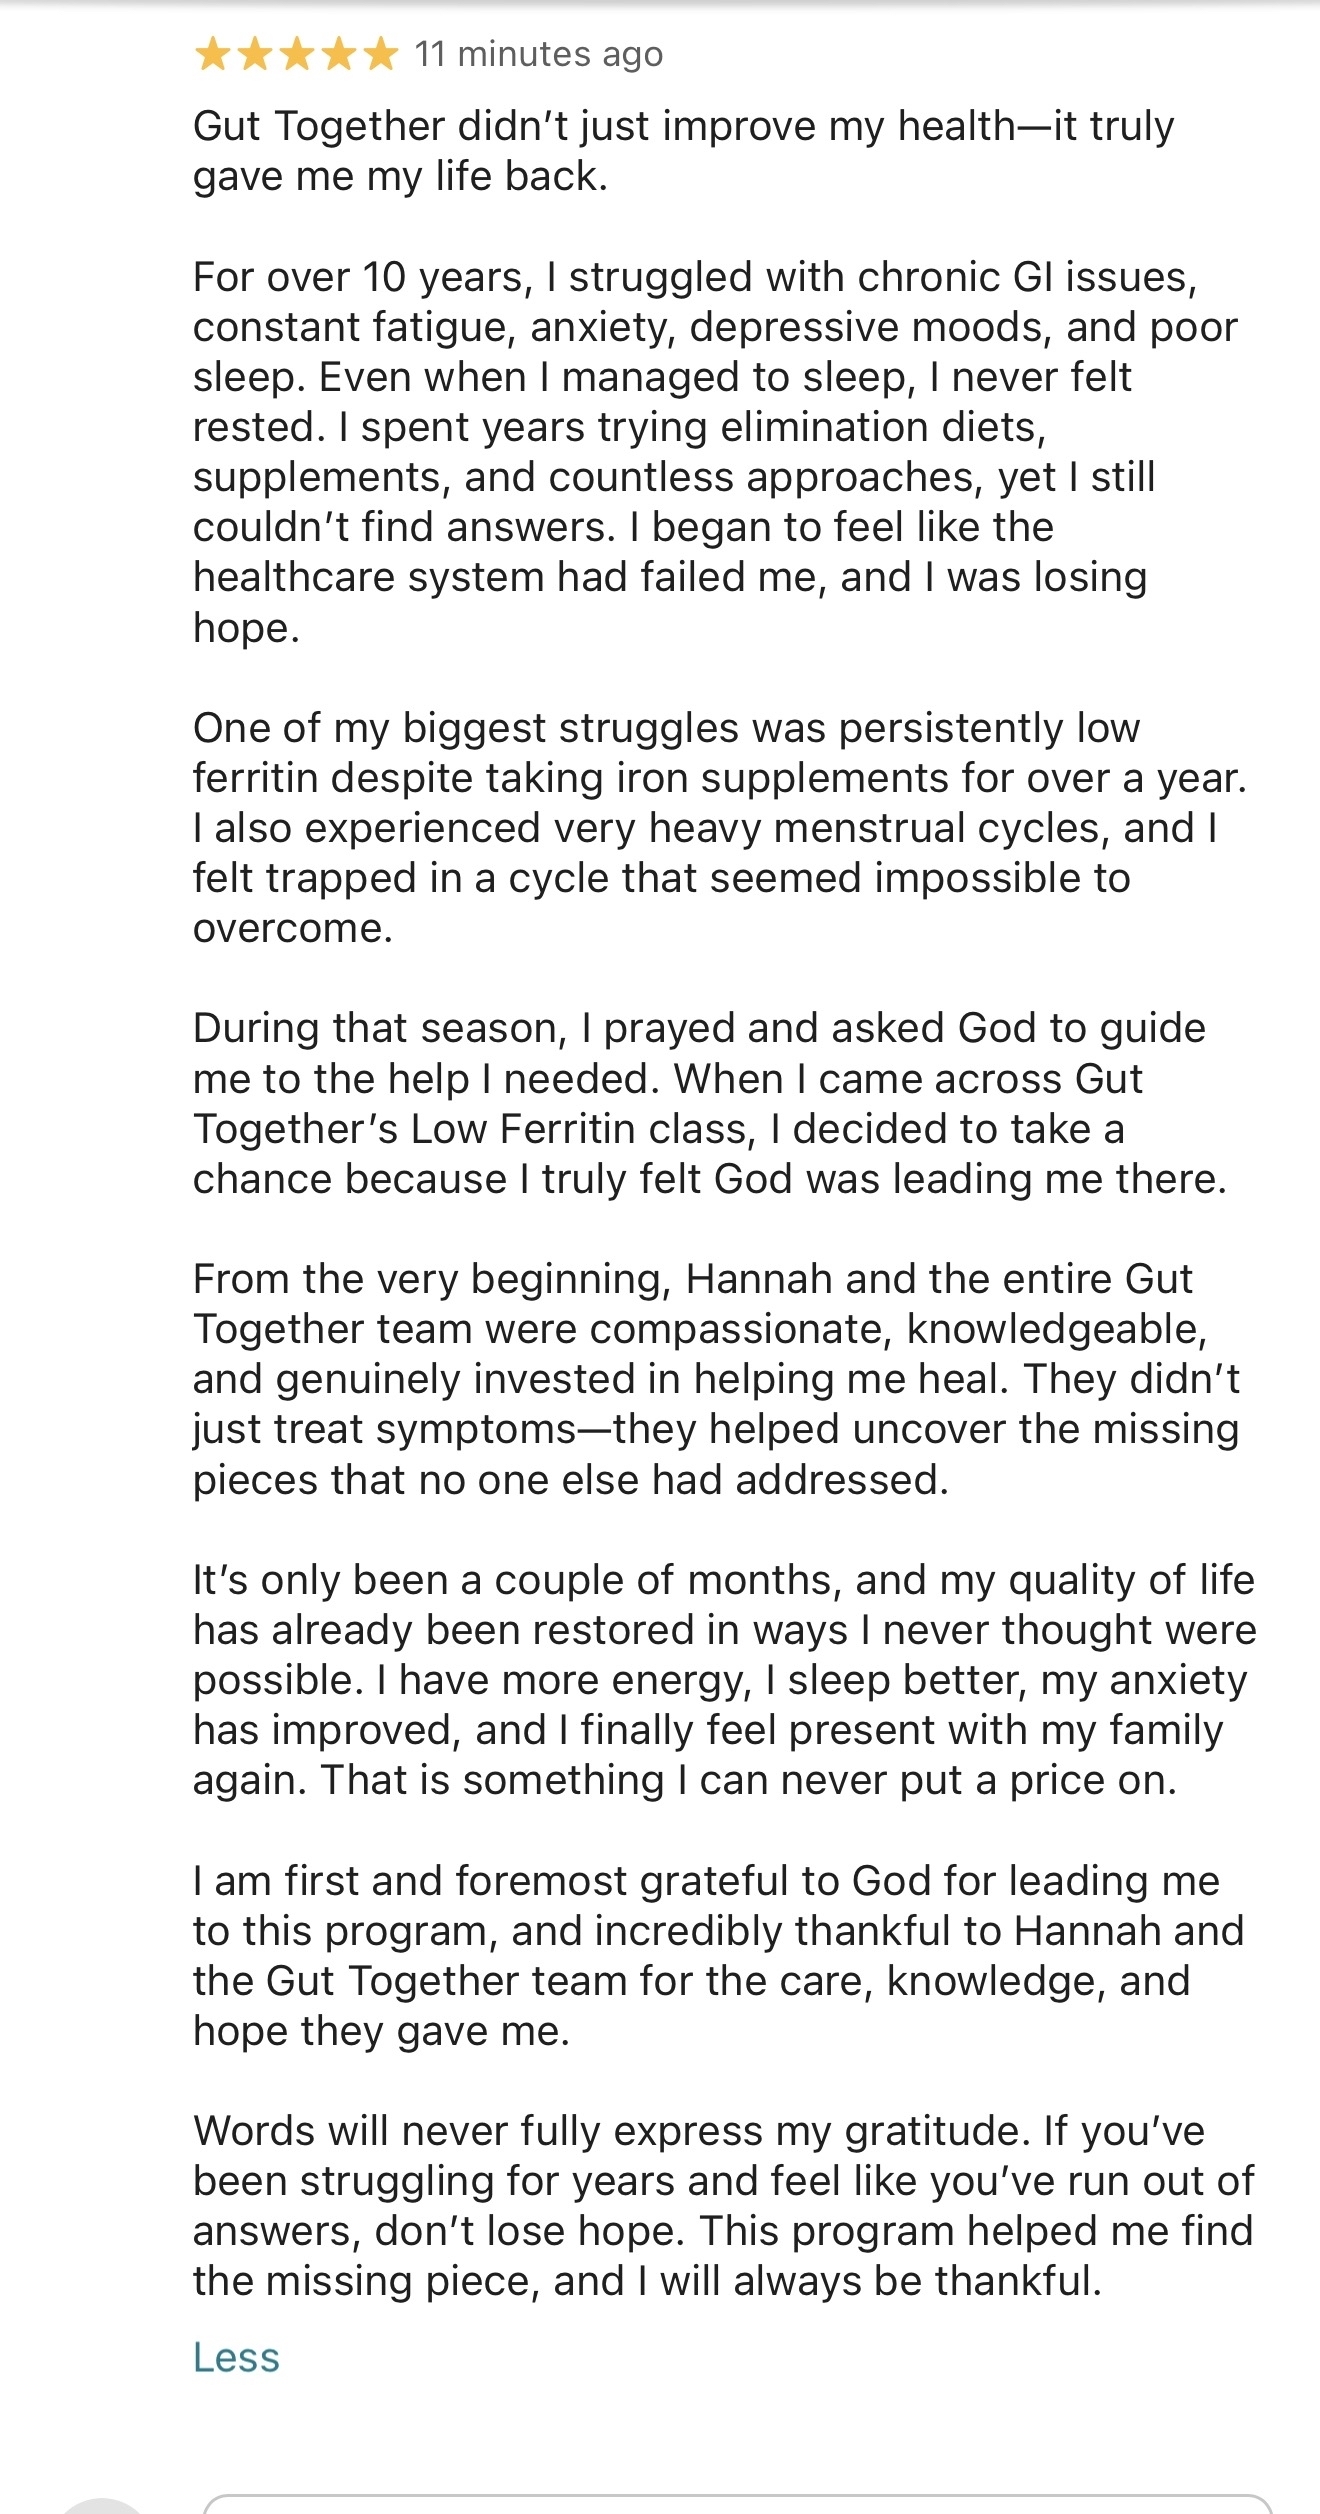Click the 'It's only been a couple of months' paragraph
1320x2514 pixels.
point(724,1680)
